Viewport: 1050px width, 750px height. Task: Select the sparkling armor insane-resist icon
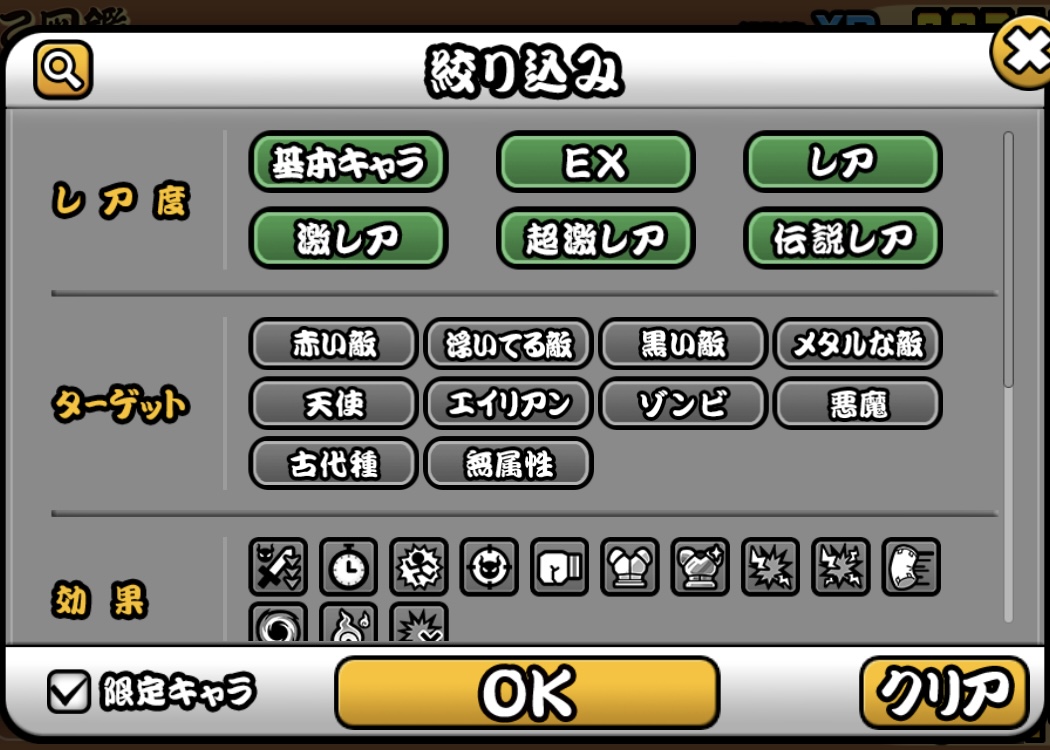(x=700, y=567)
